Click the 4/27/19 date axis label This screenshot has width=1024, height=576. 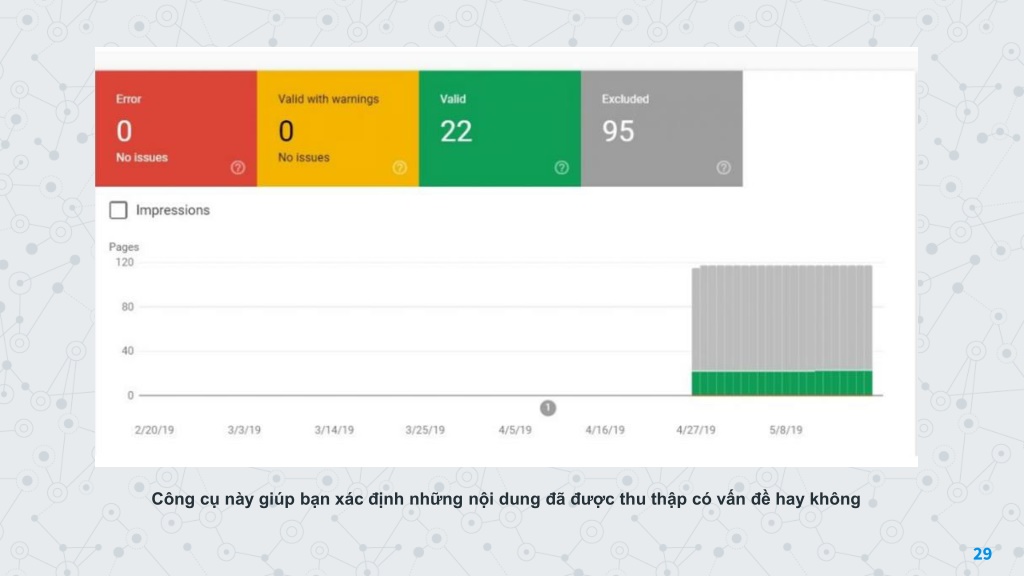tap(696, 430)
